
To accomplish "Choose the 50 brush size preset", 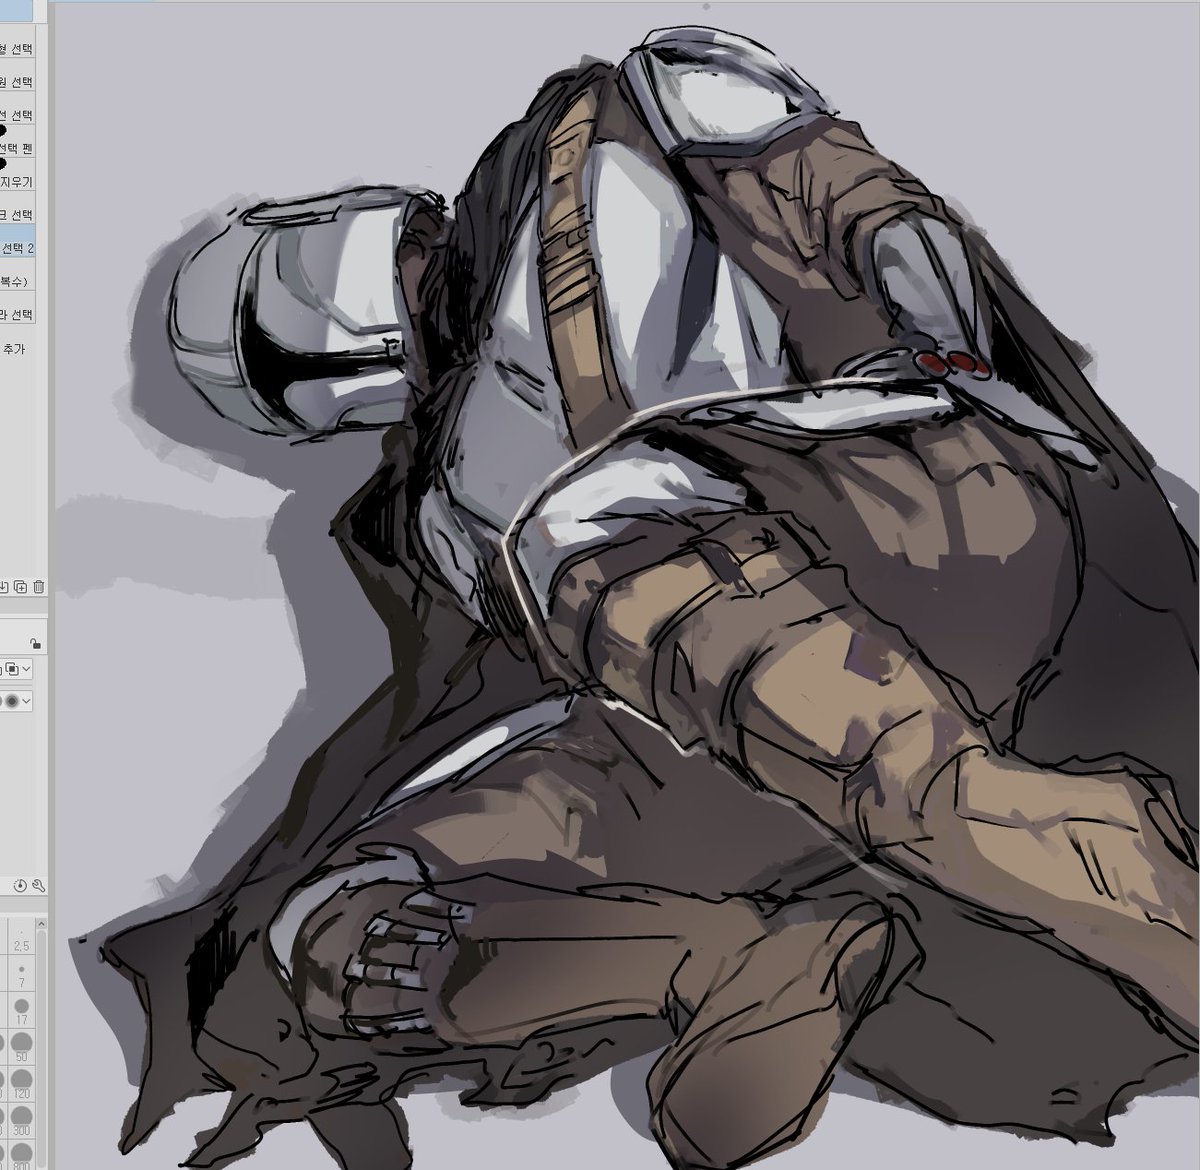I will click(x=21, y=1048).
